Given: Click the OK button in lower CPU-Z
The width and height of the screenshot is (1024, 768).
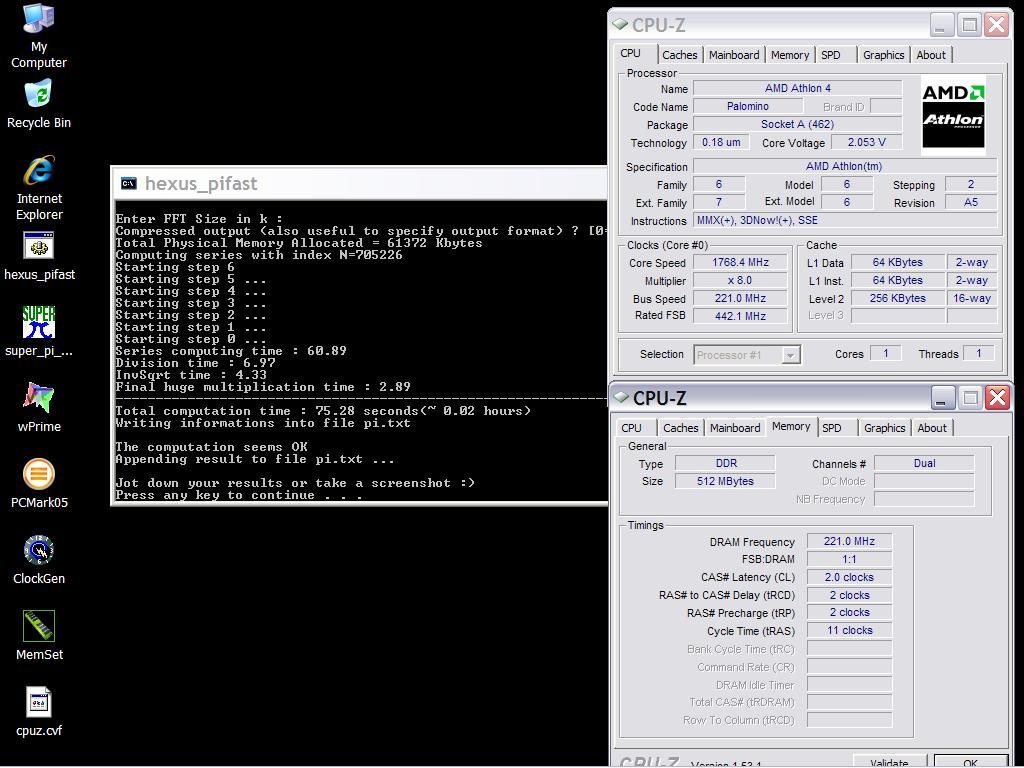Looking at the screenshot, I should point(970,761).
